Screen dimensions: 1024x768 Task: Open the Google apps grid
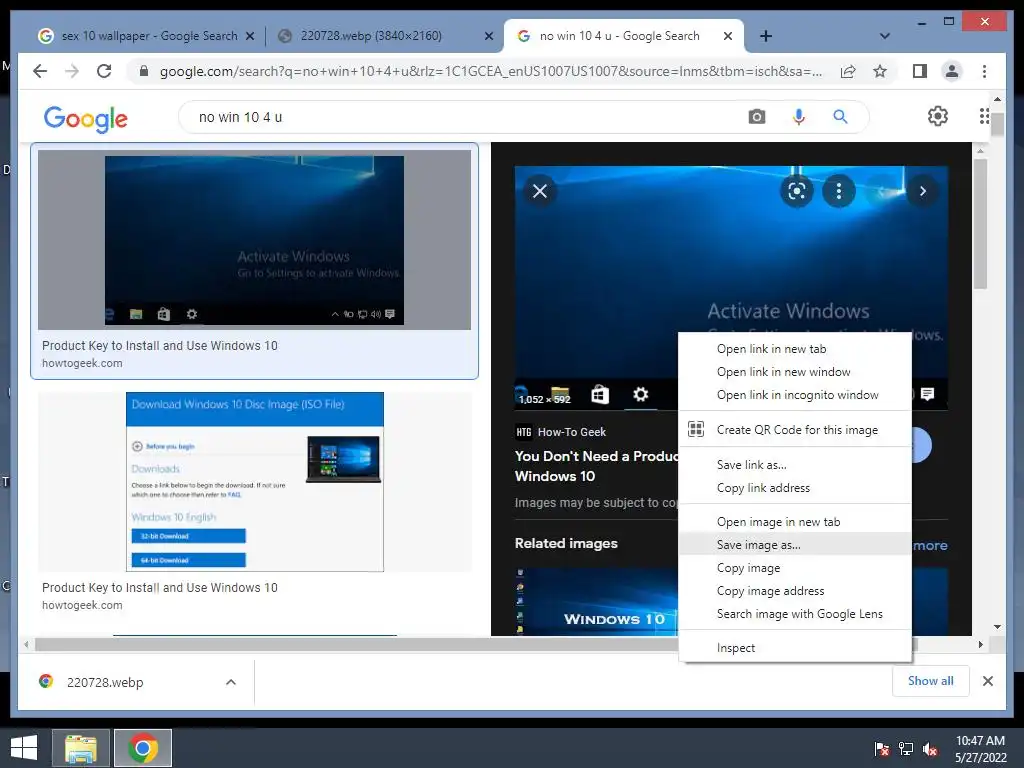[984, 116]
